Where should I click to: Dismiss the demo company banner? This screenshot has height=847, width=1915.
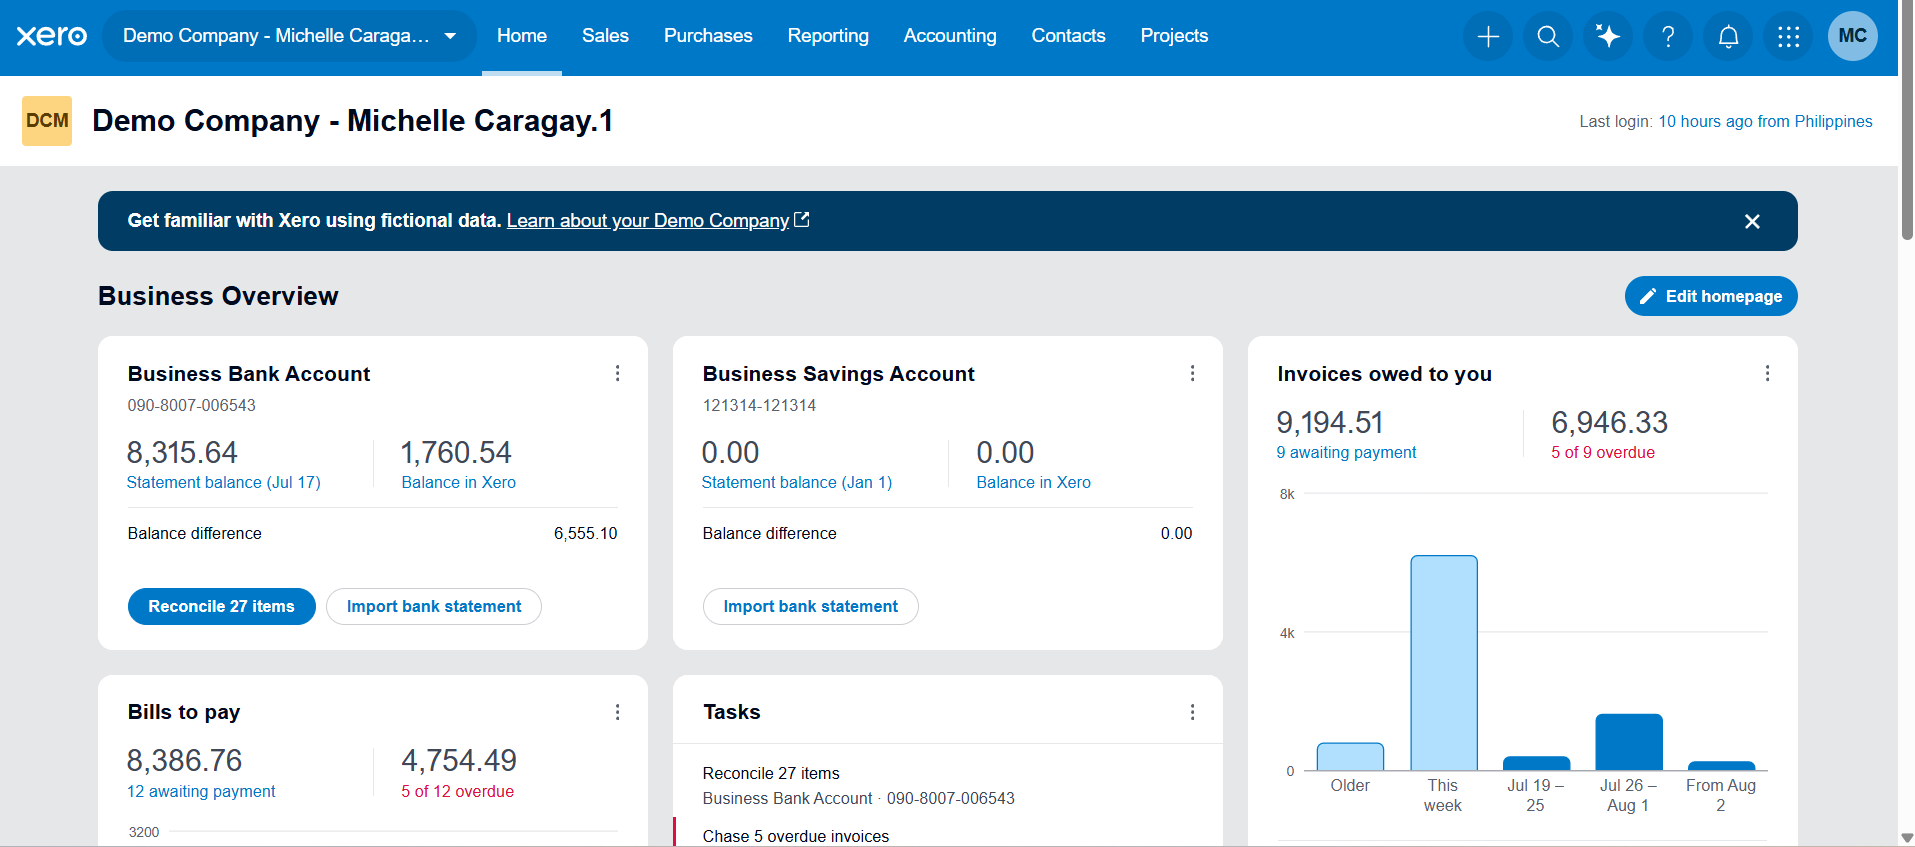(x=1752, y=221)
